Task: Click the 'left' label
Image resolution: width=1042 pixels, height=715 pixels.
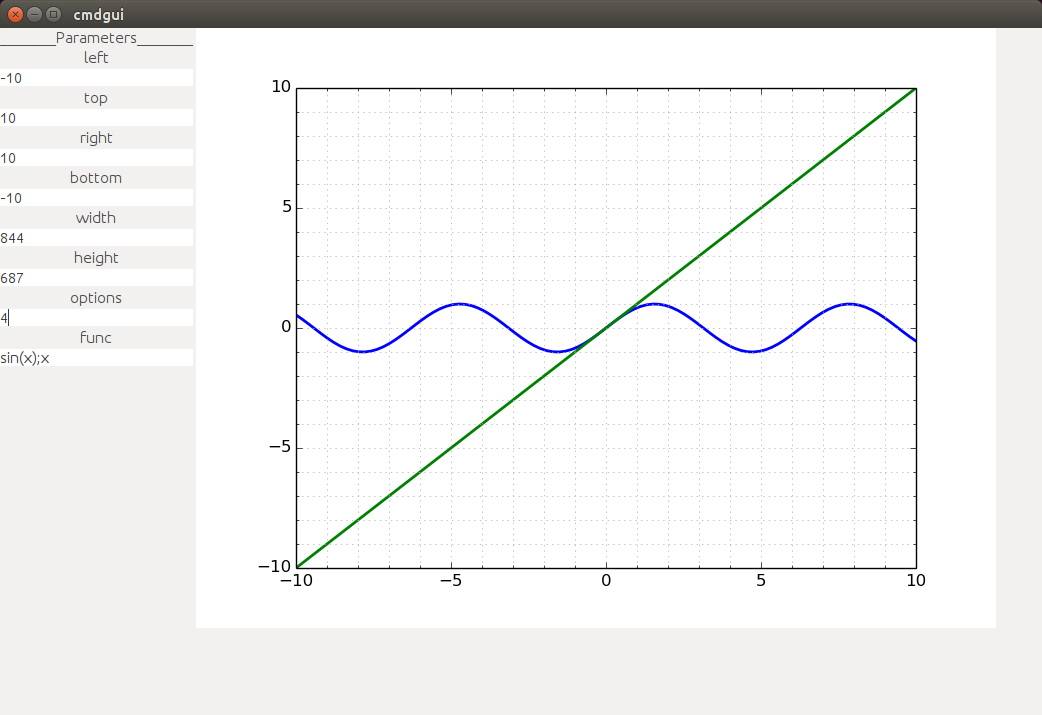Action: pyautogui.click(x=96, y=58)
